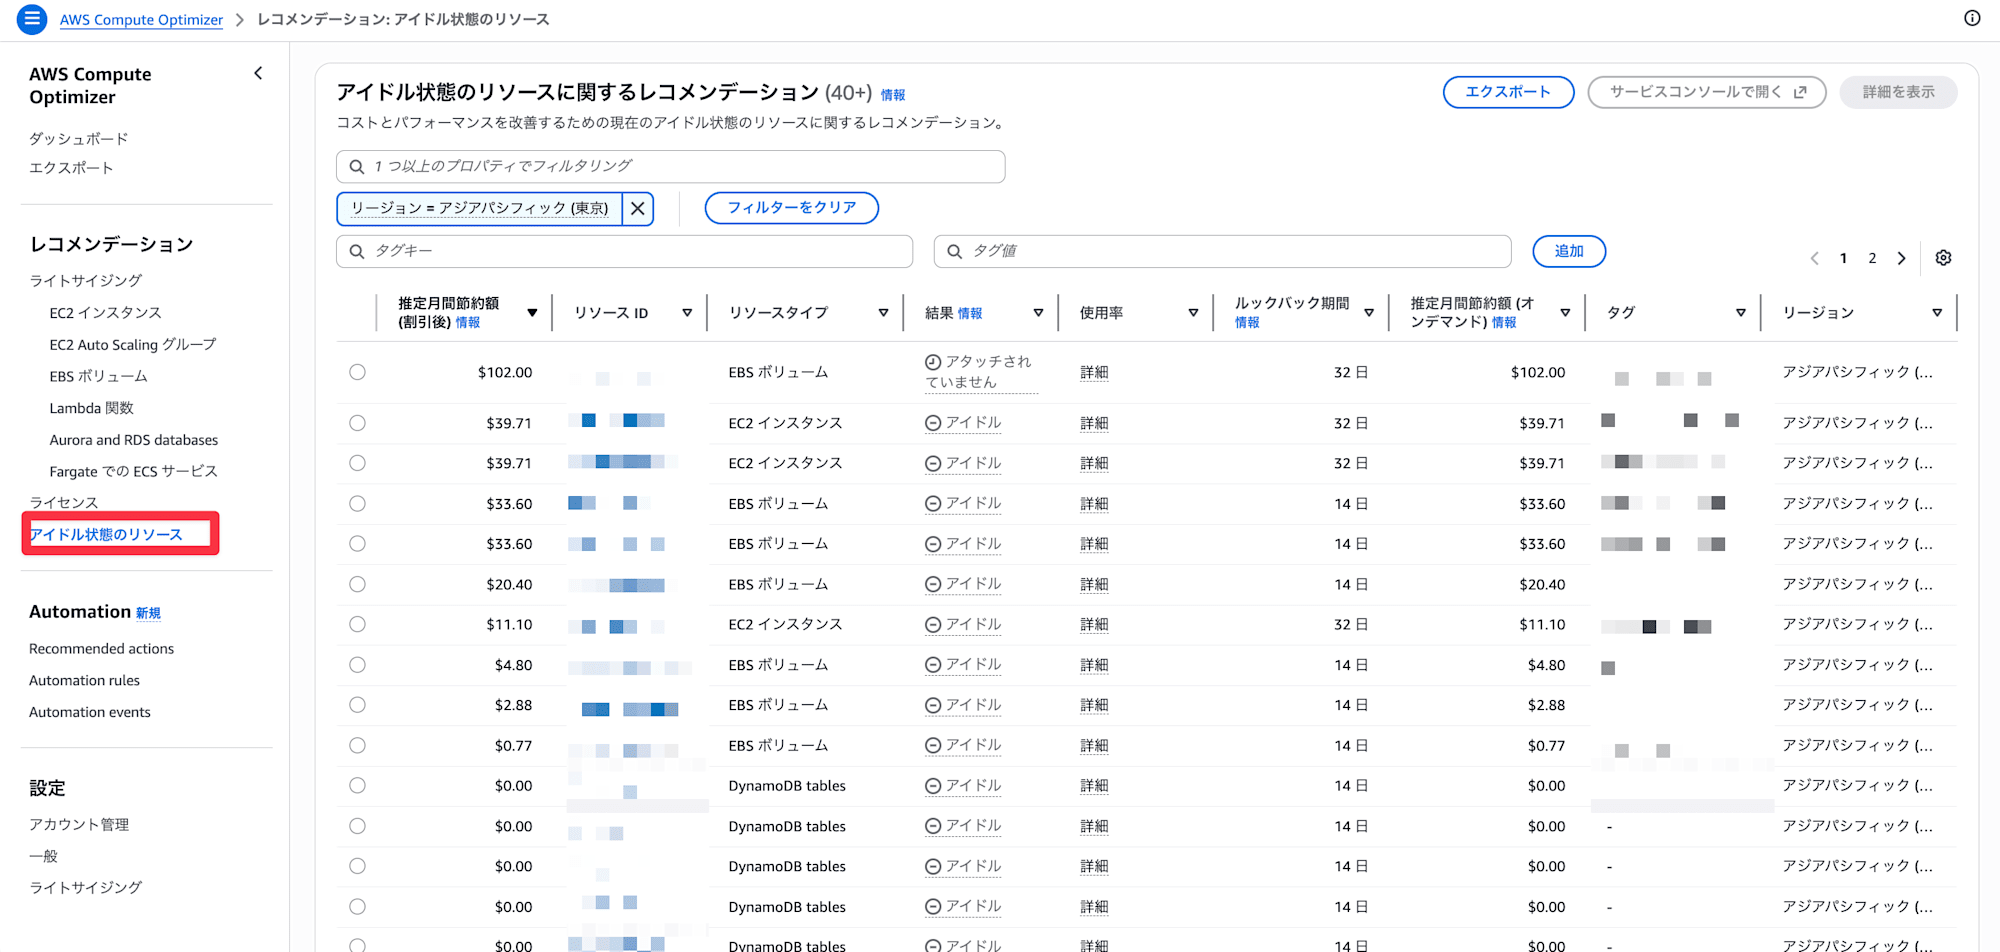
Task: Select radio button for first $39.71 EC2 row
Action: pos(357,423)
